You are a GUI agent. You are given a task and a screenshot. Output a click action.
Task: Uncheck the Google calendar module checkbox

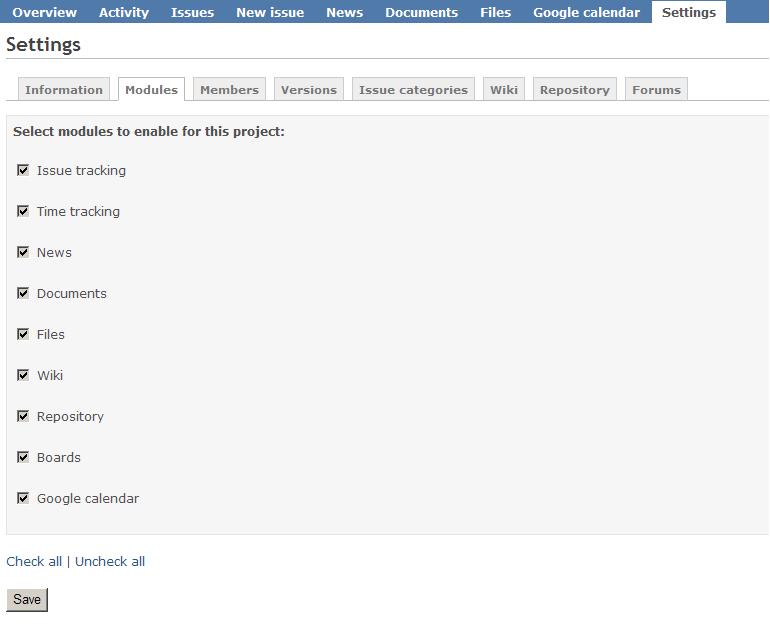tap(23, 498)
